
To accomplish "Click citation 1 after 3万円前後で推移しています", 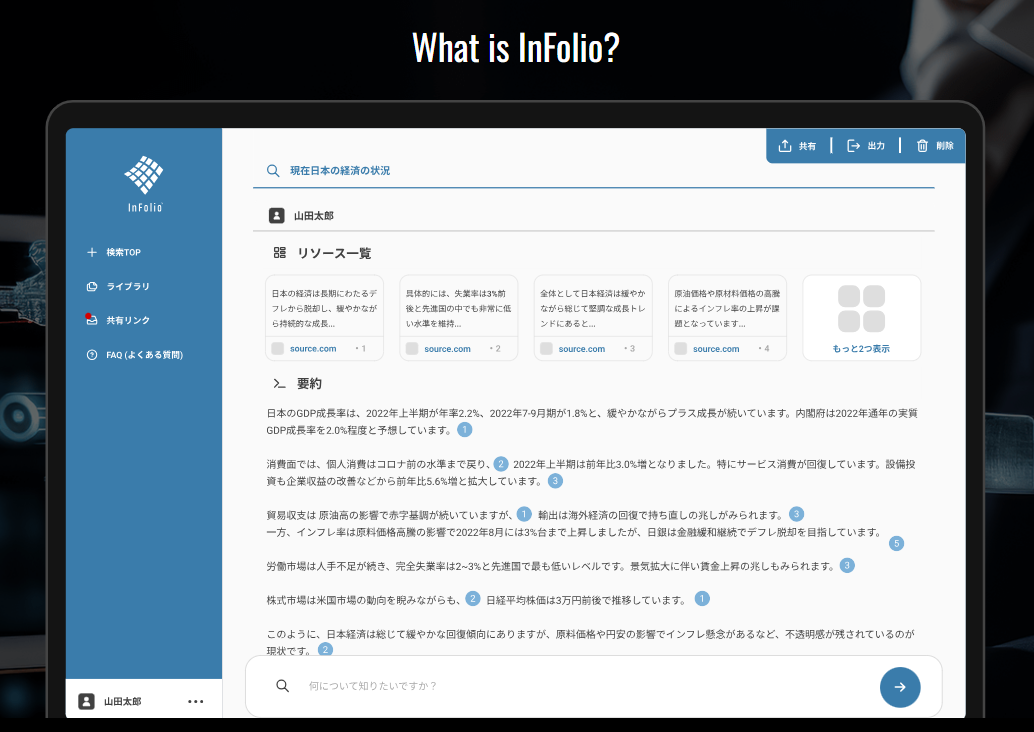I will click(x=702, y=599).
